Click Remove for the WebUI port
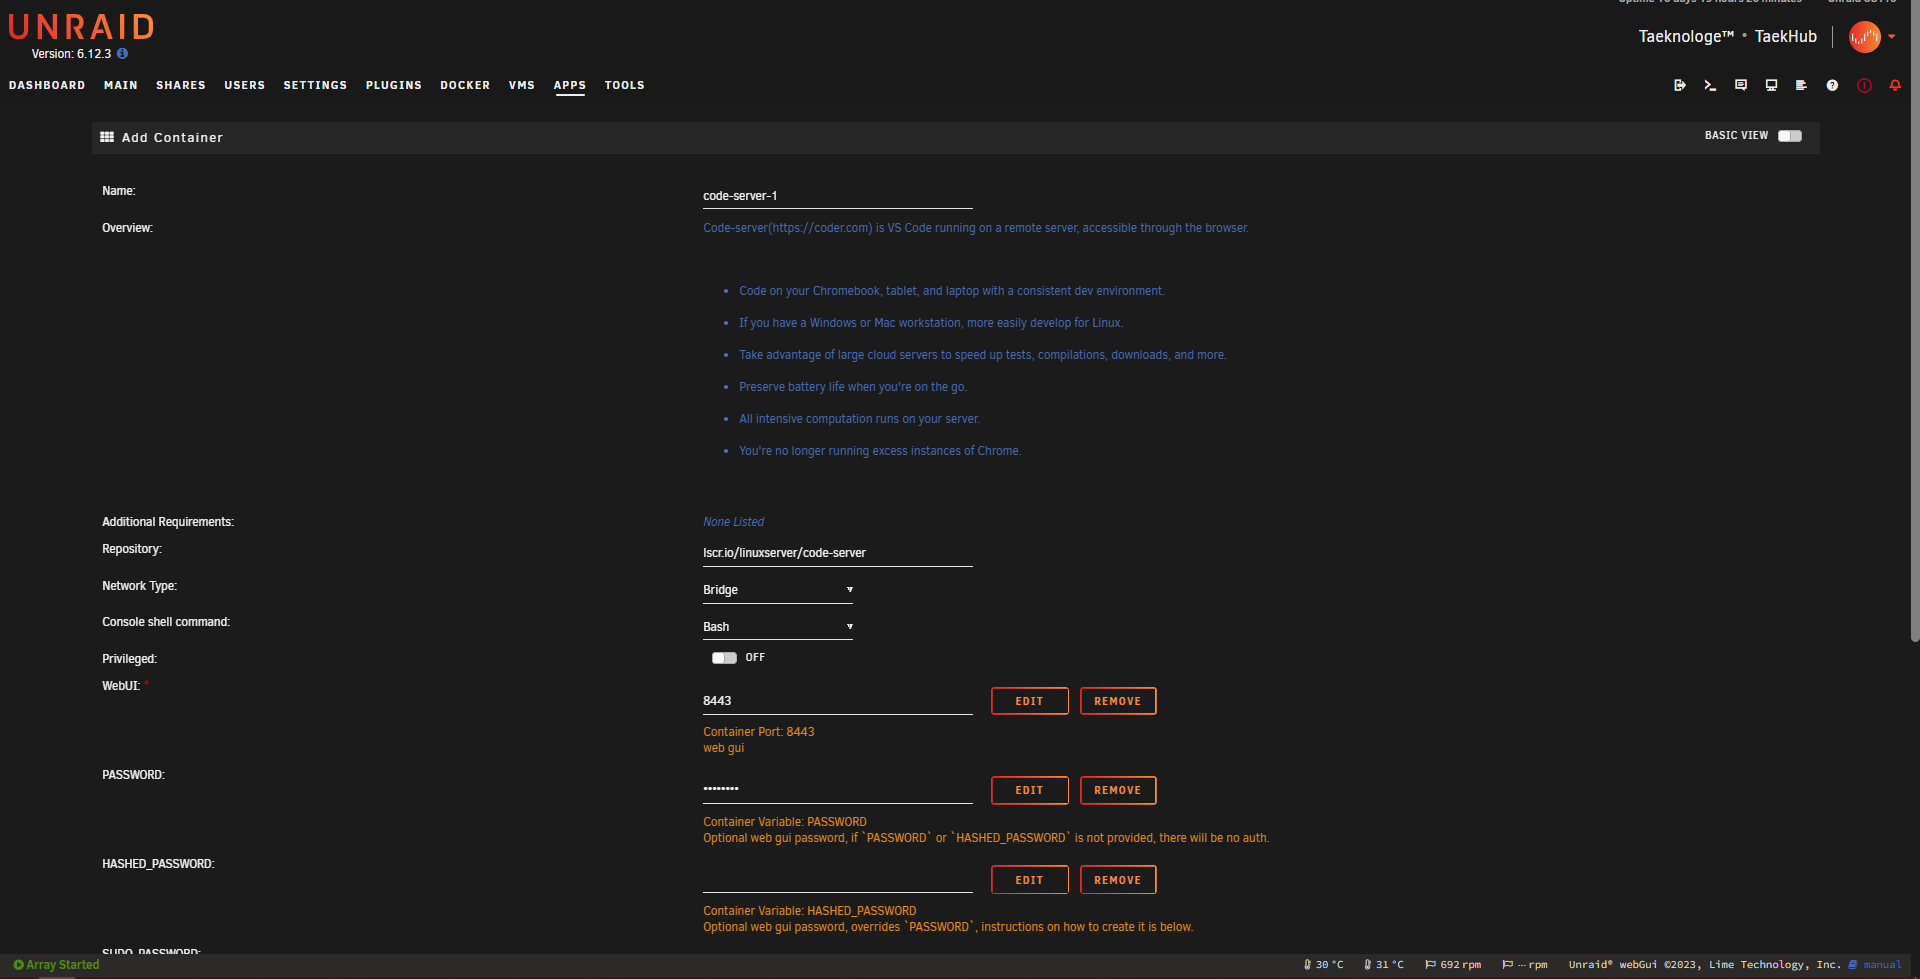1920x979 pixels. 1118,701
